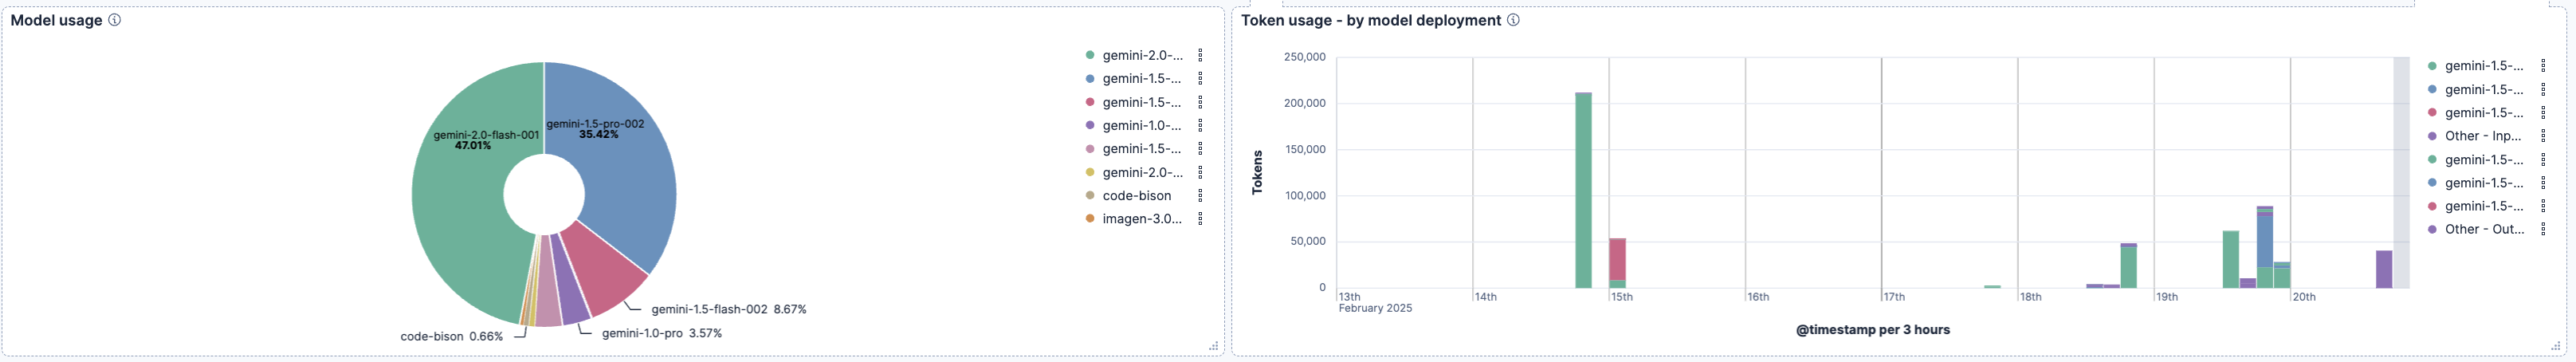
Task: Select Other - Out... legend label
Action: 2485,229
